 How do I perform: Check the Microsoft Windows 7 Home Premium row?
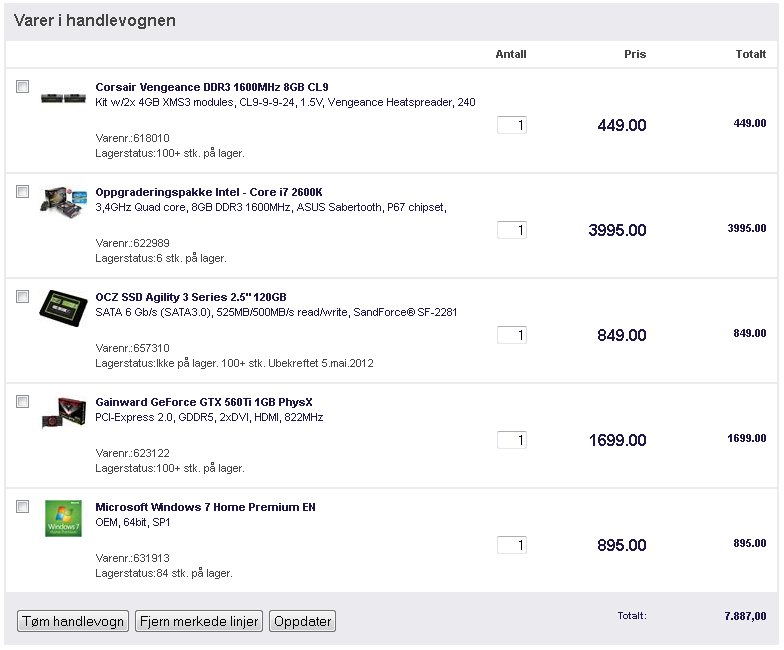coord(22,506)
